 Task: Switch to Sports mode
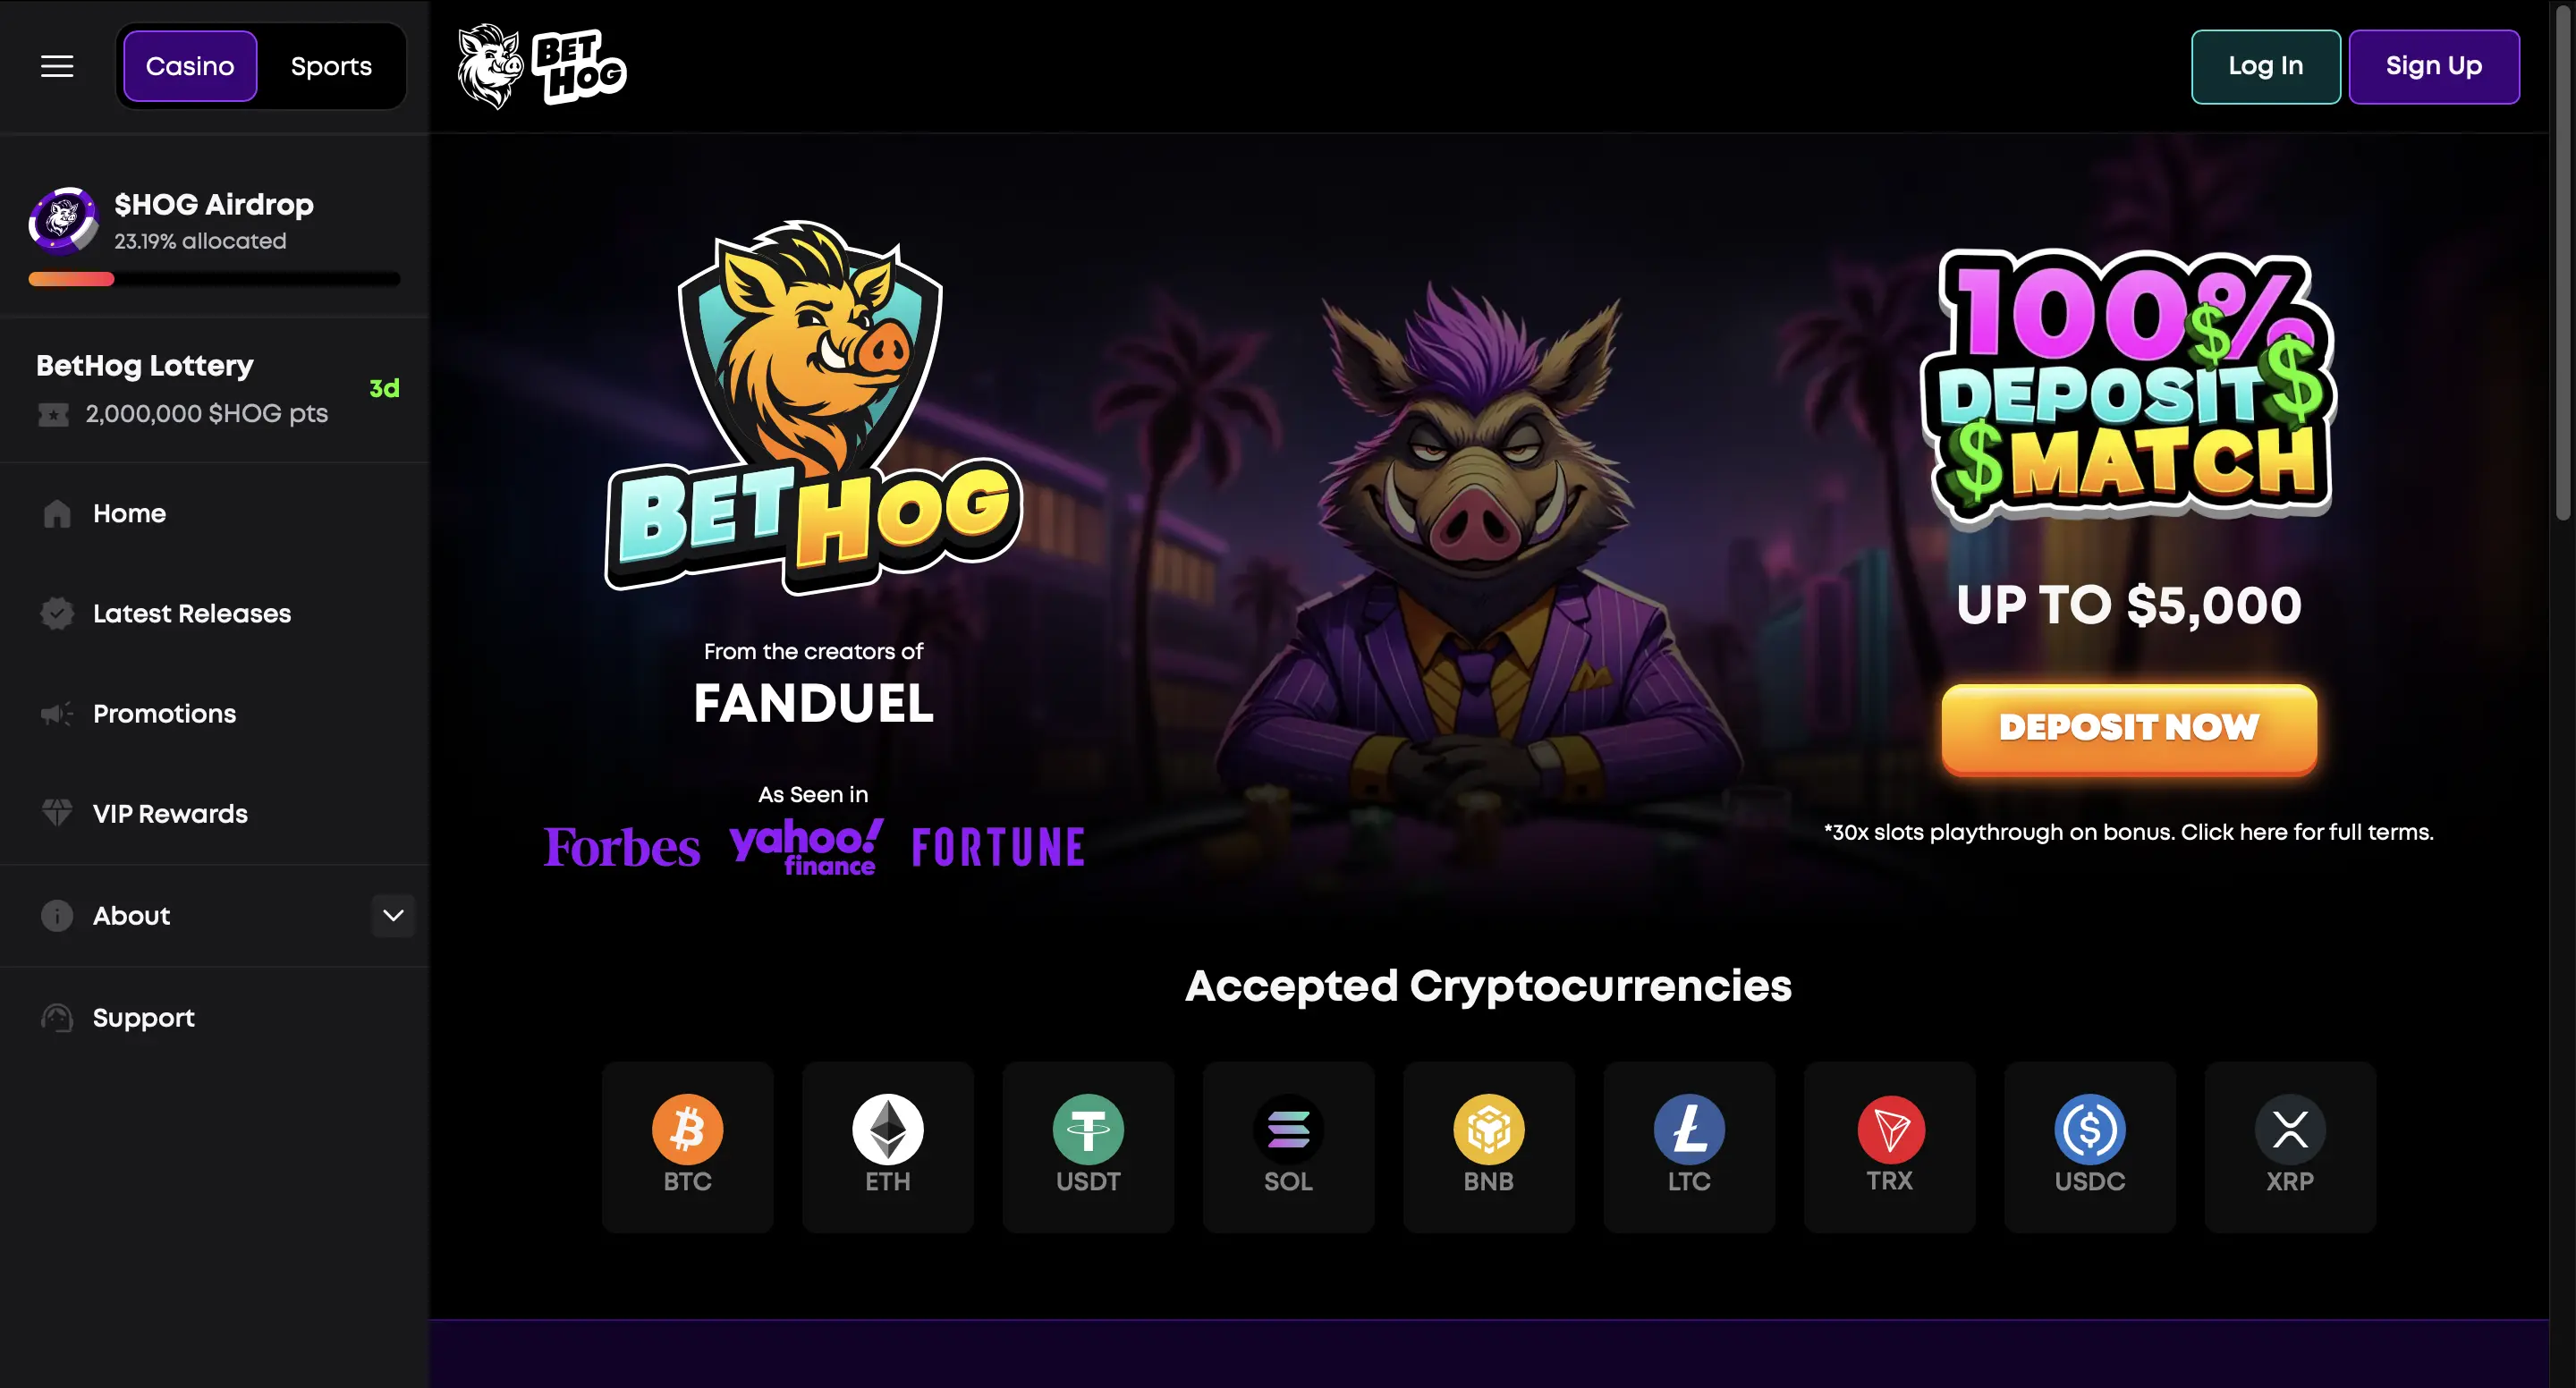click(331, 66)
